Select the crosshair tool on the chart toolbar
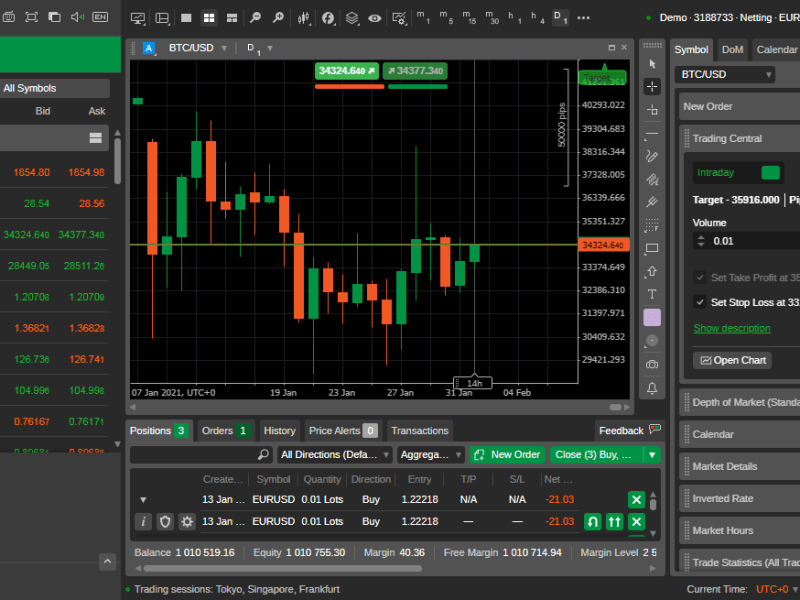The image size is (800, 600). 653,87
